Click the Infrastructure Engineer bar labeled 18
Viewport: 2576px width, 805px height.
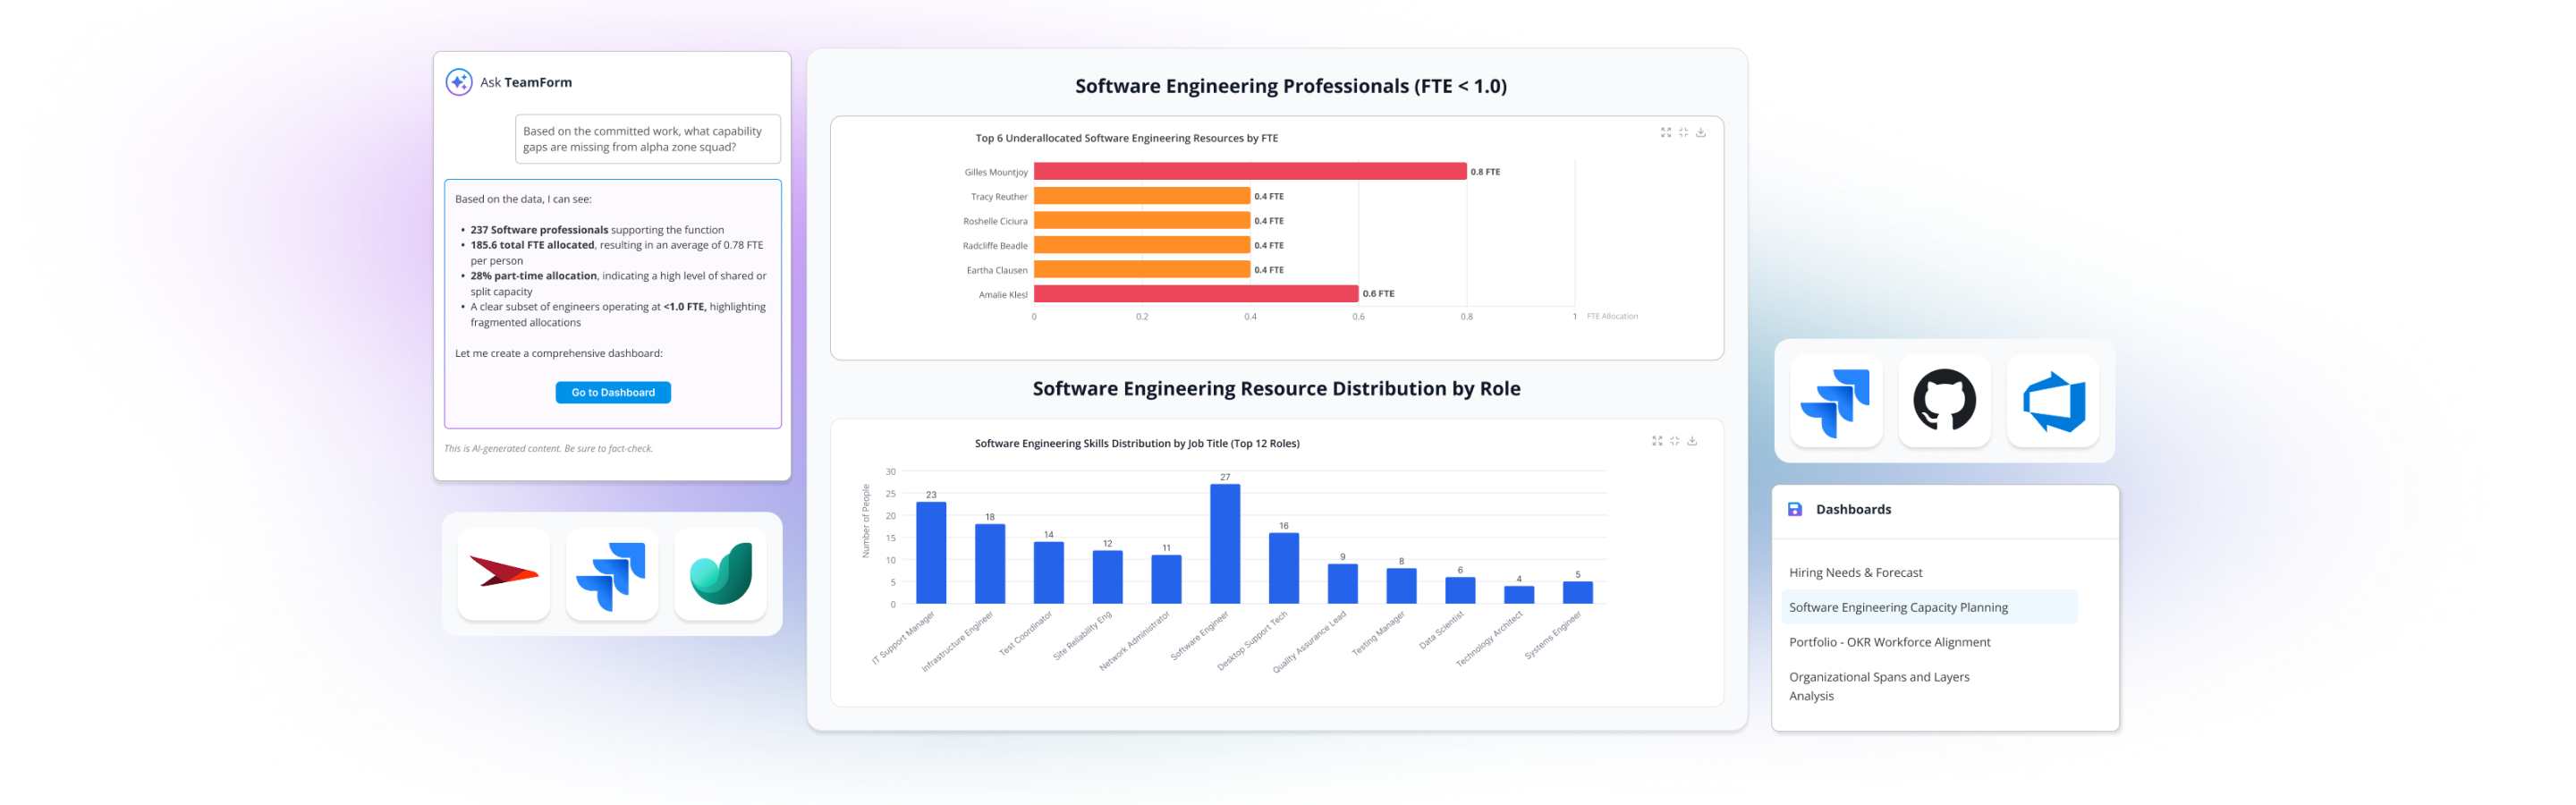(990, 564)
